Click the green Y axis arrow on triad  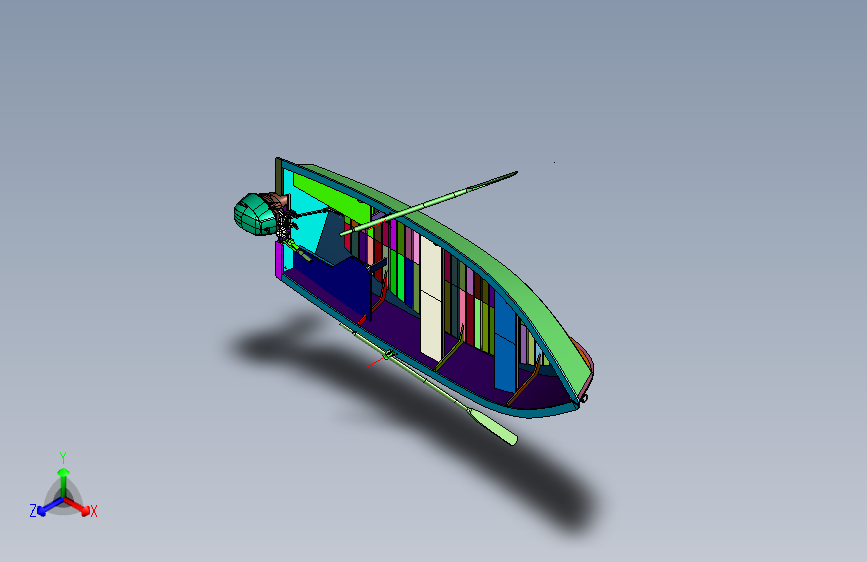coord(64,482)
